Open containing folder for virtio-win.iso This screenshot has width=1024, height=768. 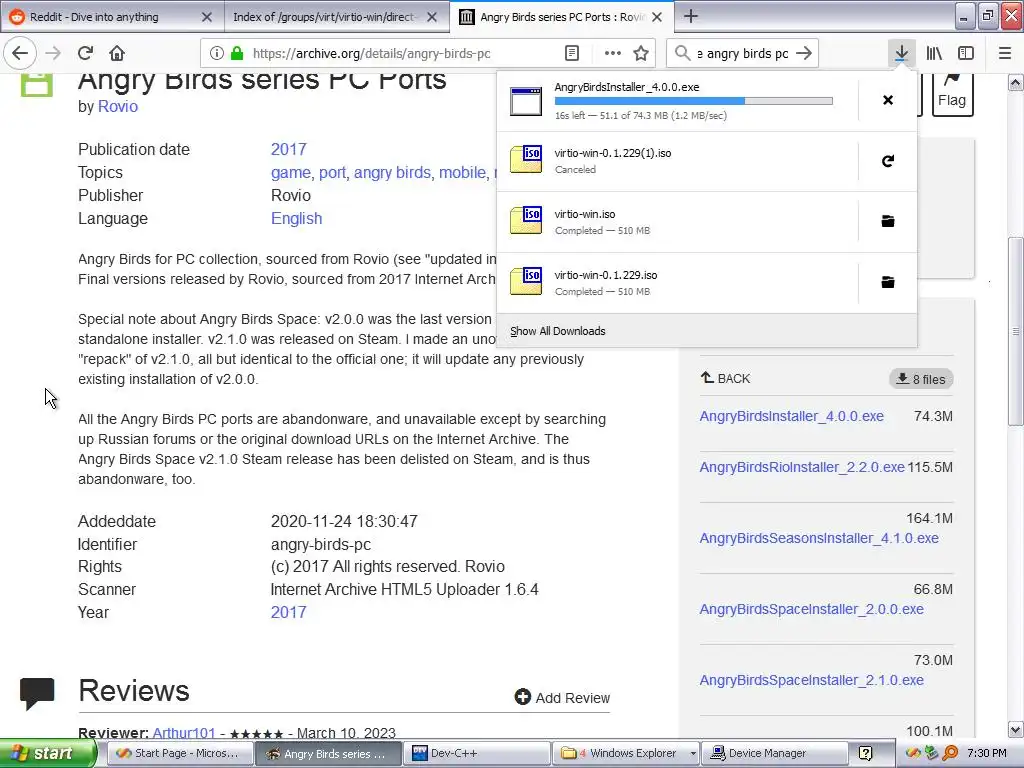click(x=888, y=221)
